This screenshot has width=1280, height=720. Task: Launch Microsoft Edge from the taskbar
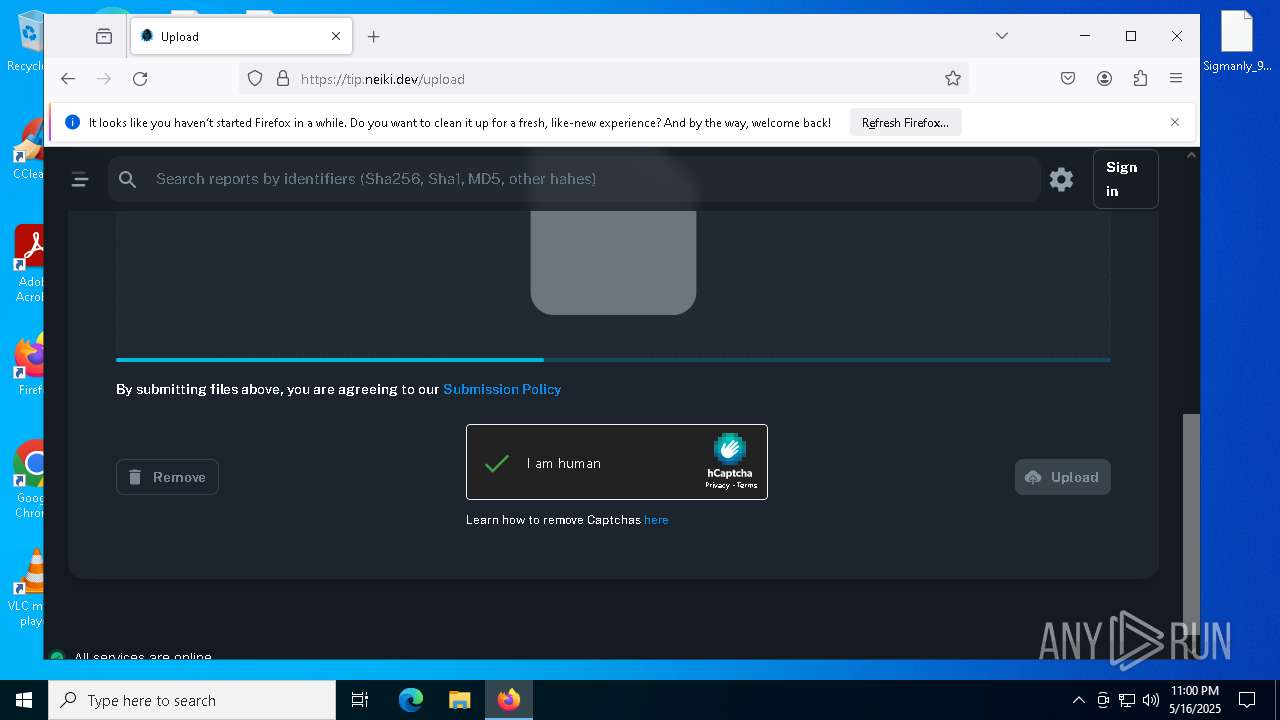tap(411, 700)
